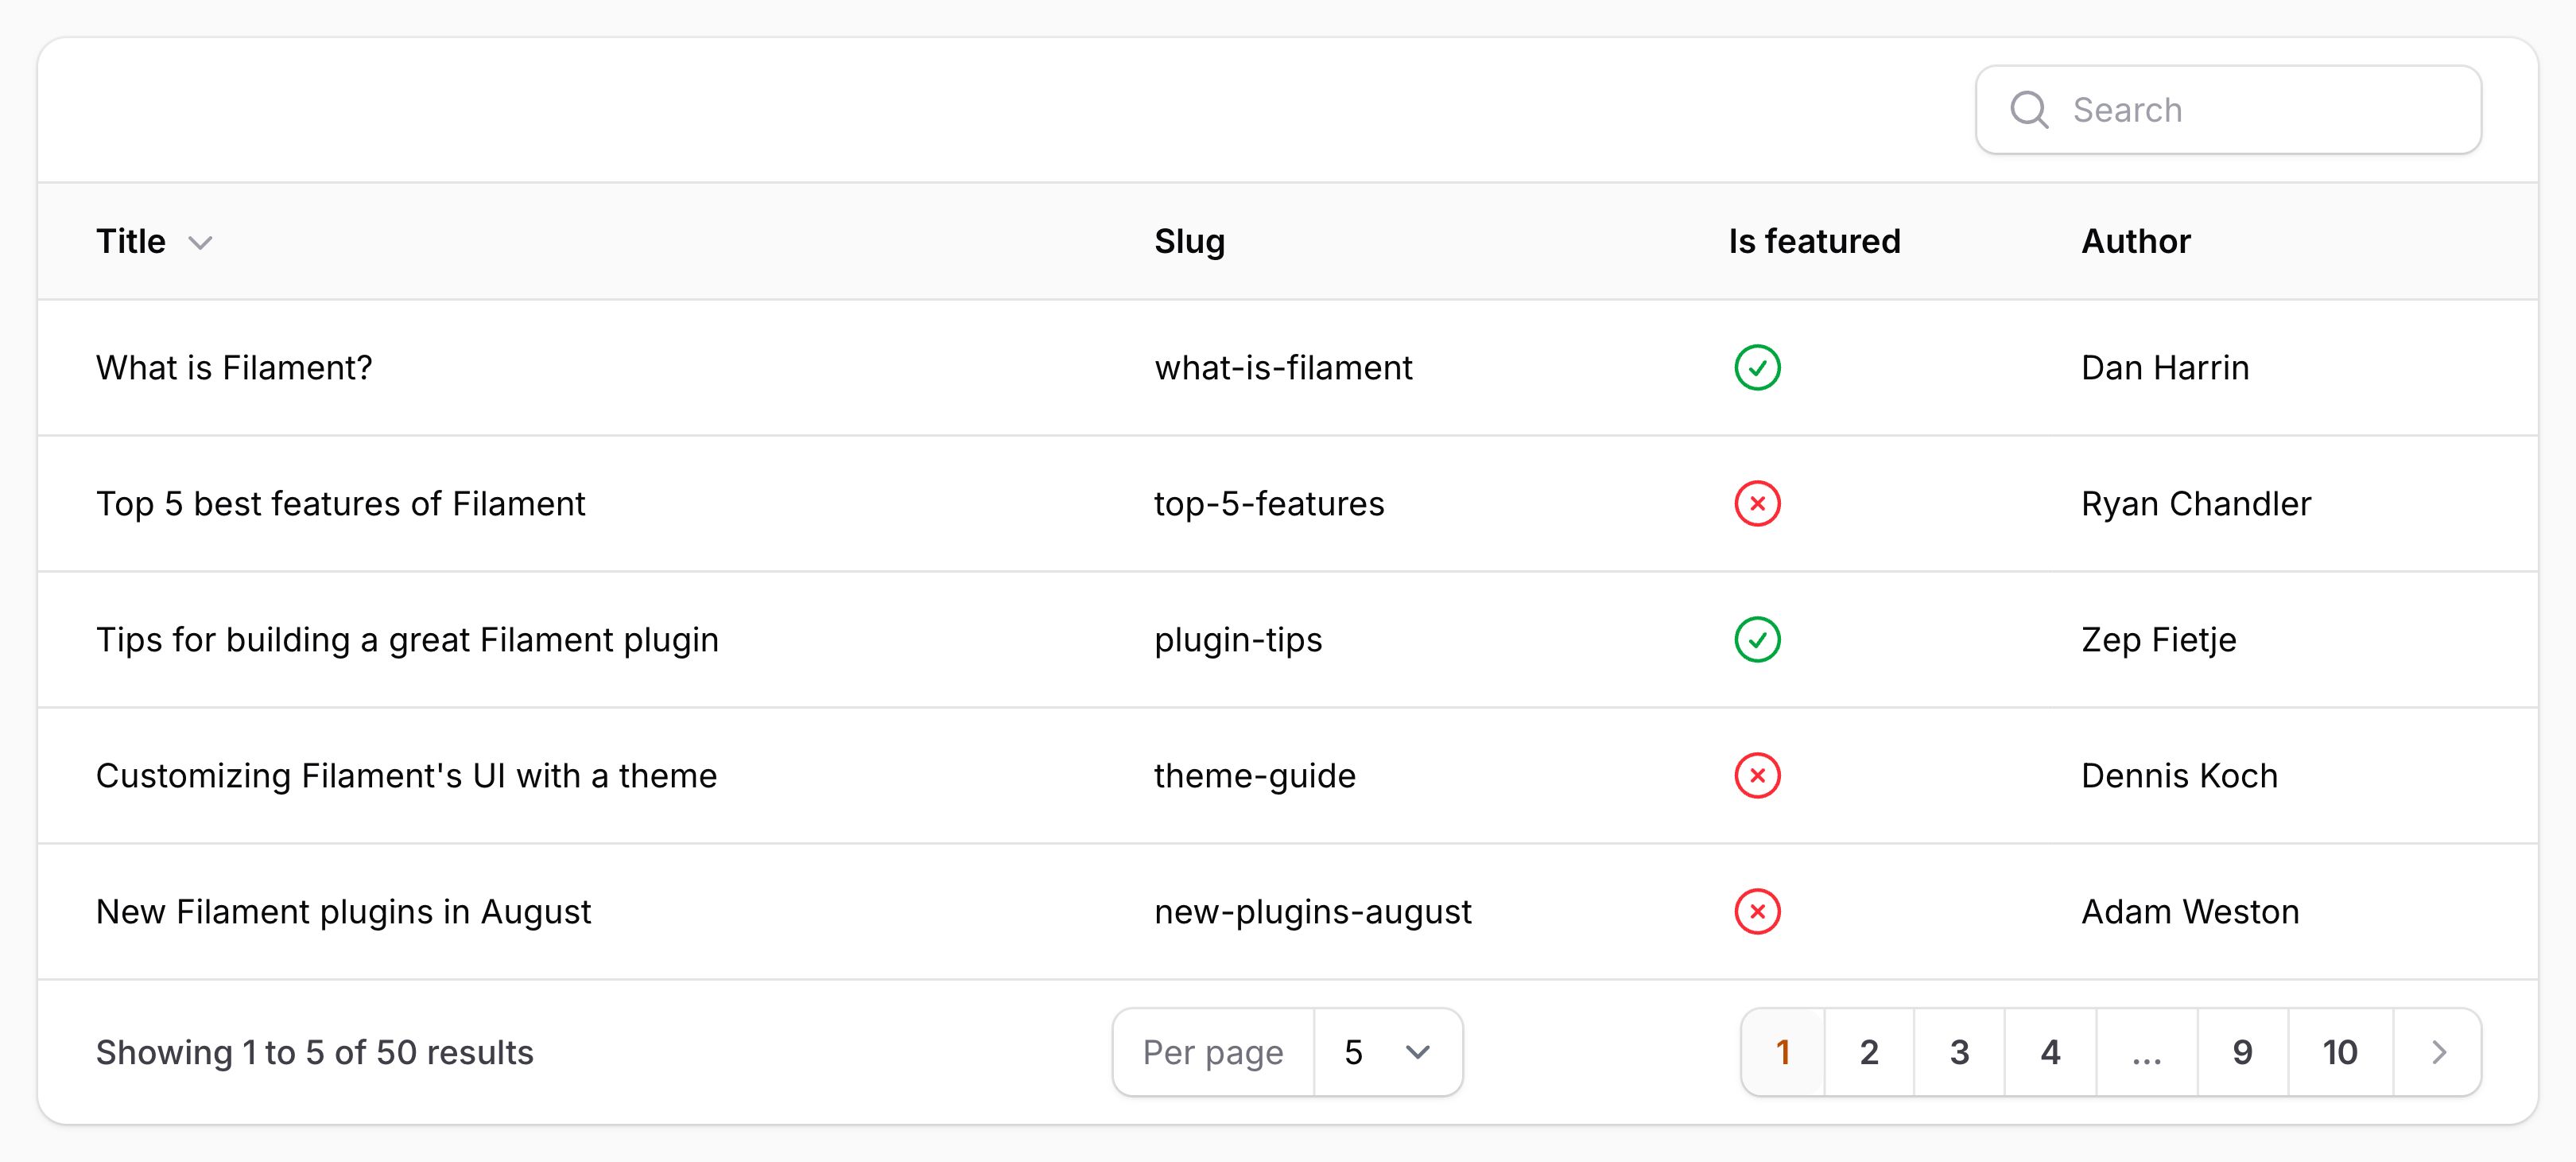Click the magnifying glass search icon
Screen dimensions: 2576x1162
(x=2029, y=110)
